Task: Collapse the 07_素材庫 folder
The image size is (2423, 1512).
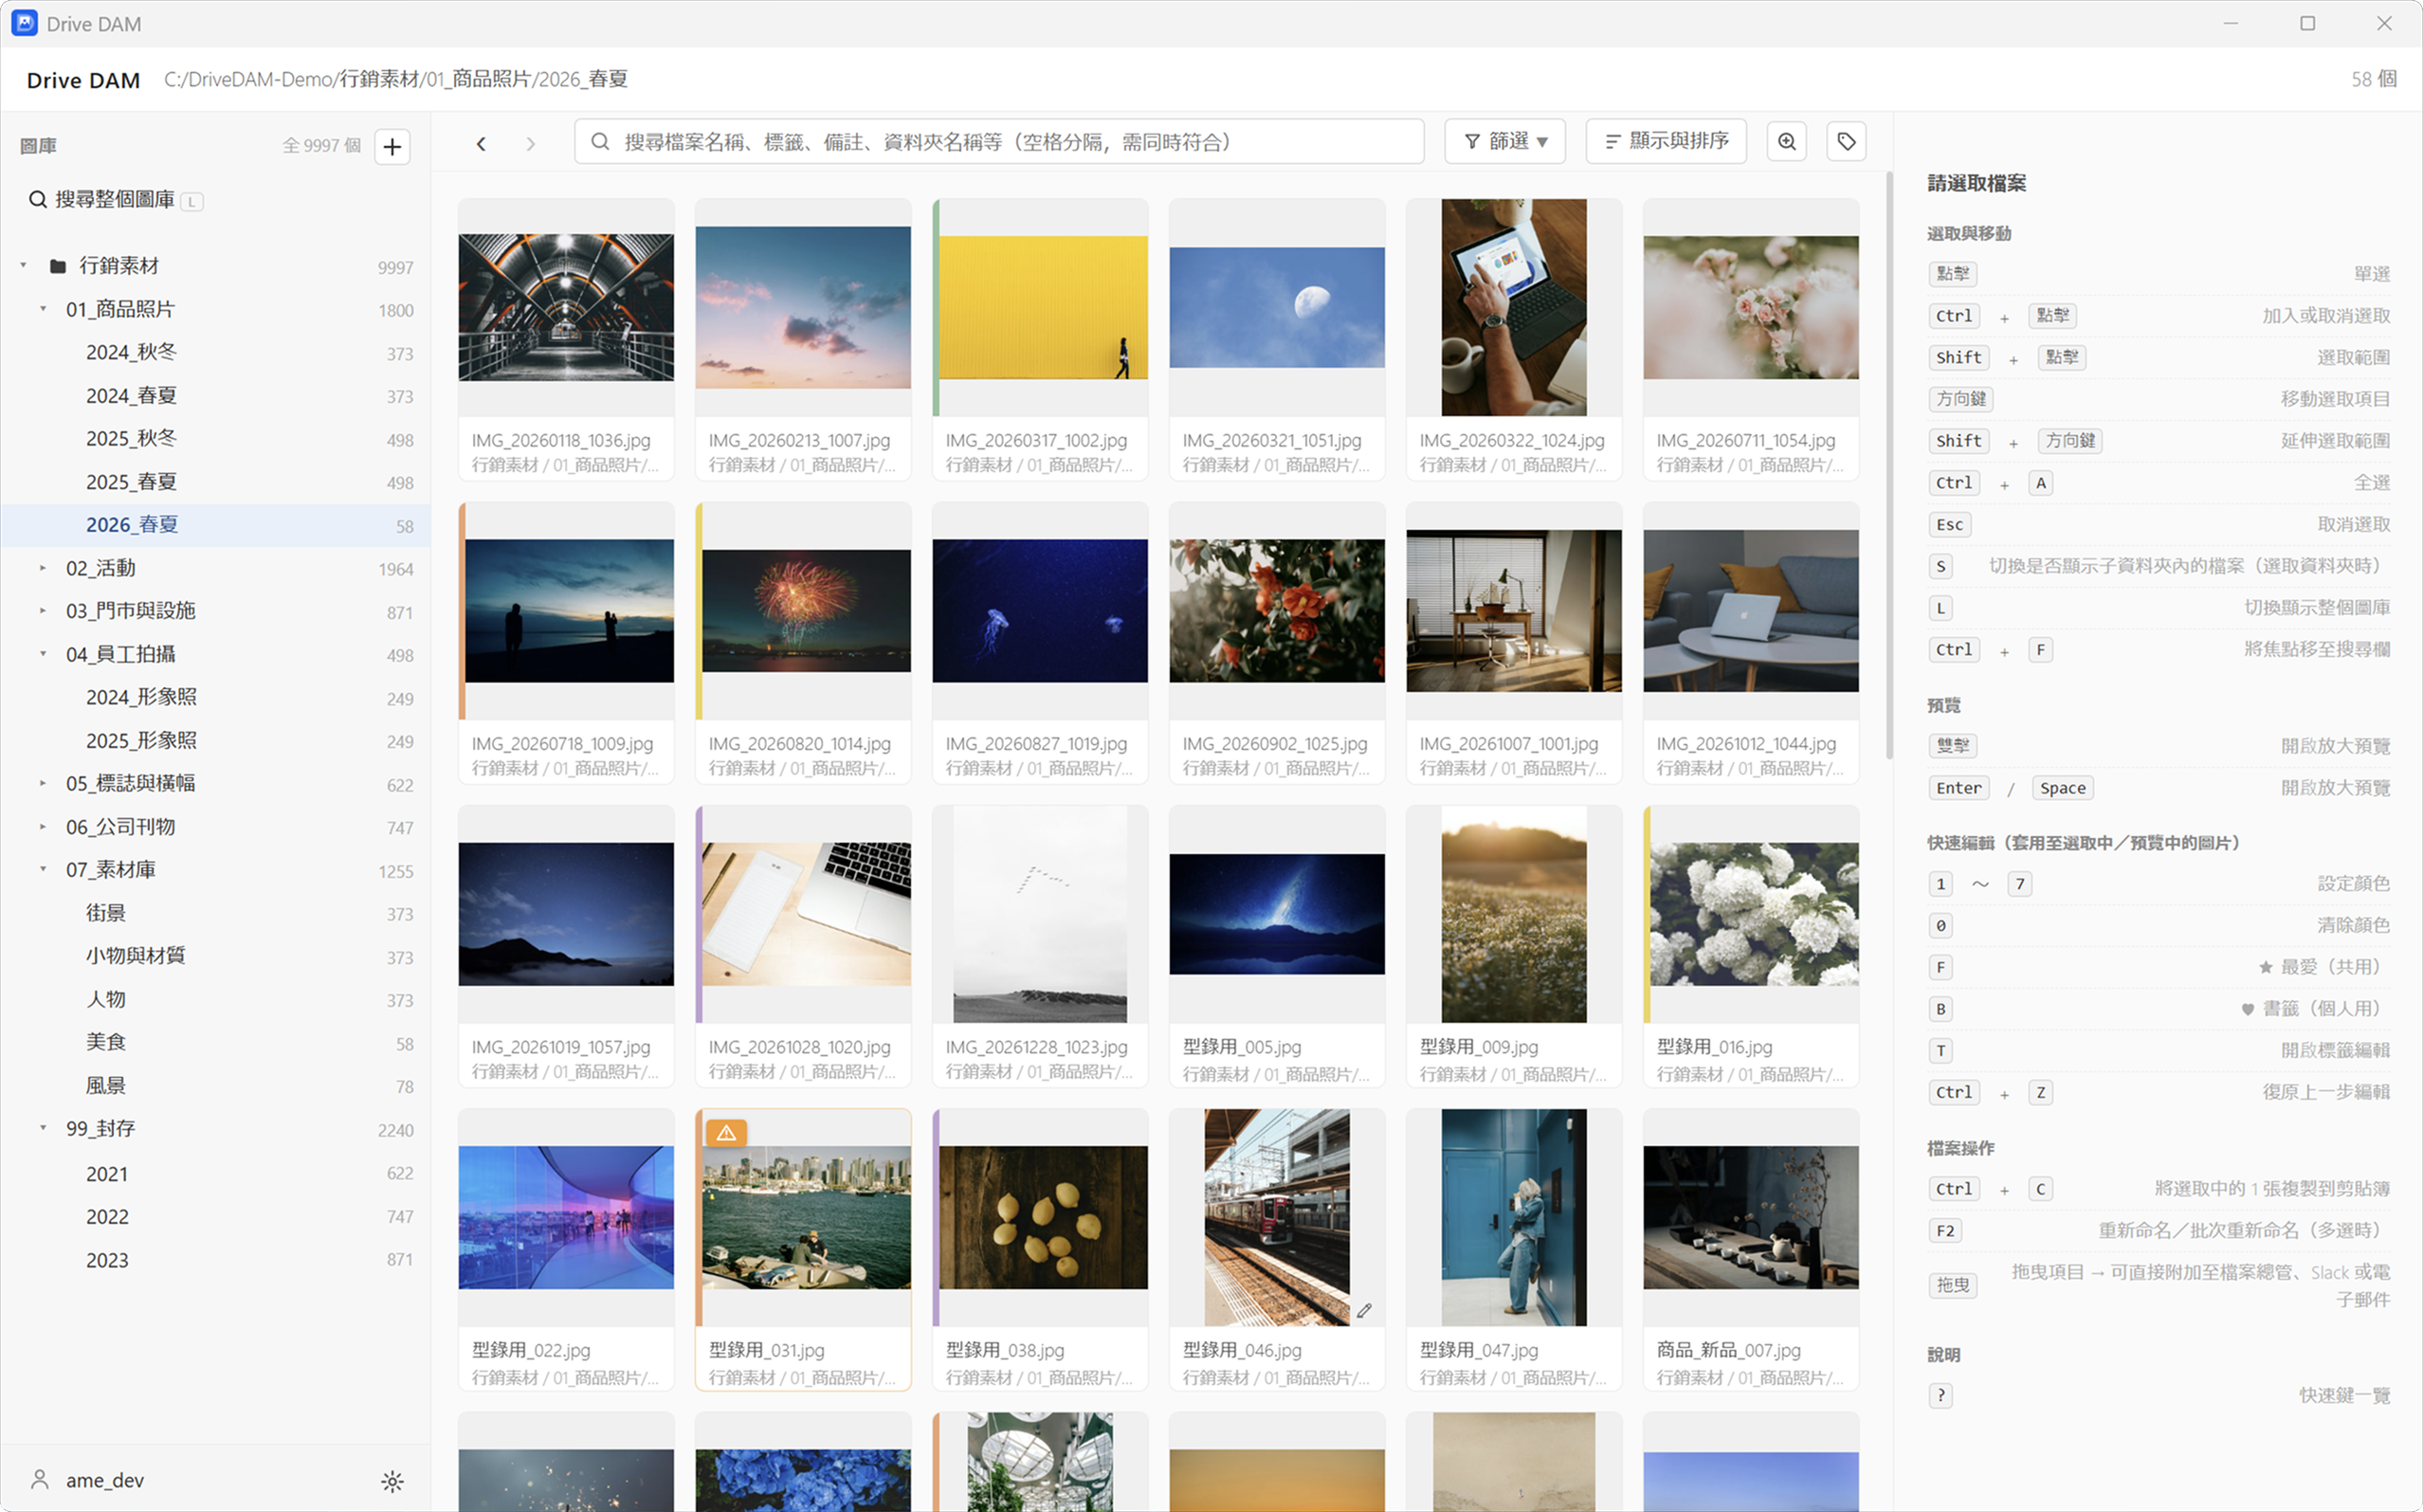Action: 43,869
